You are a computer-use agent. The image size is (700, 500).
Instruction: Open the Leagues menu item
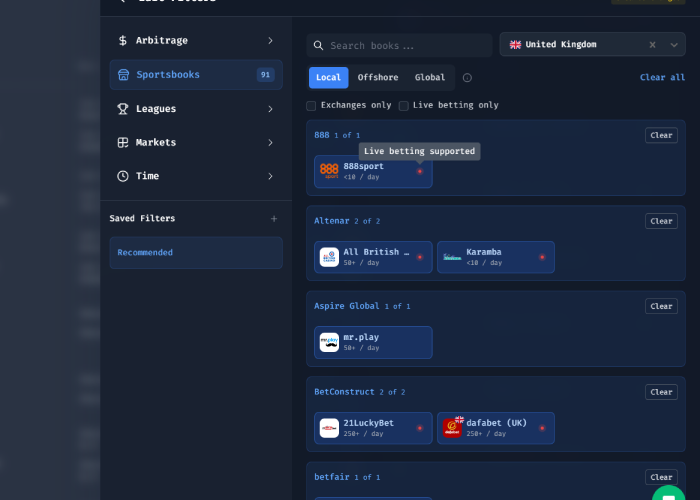196,109
